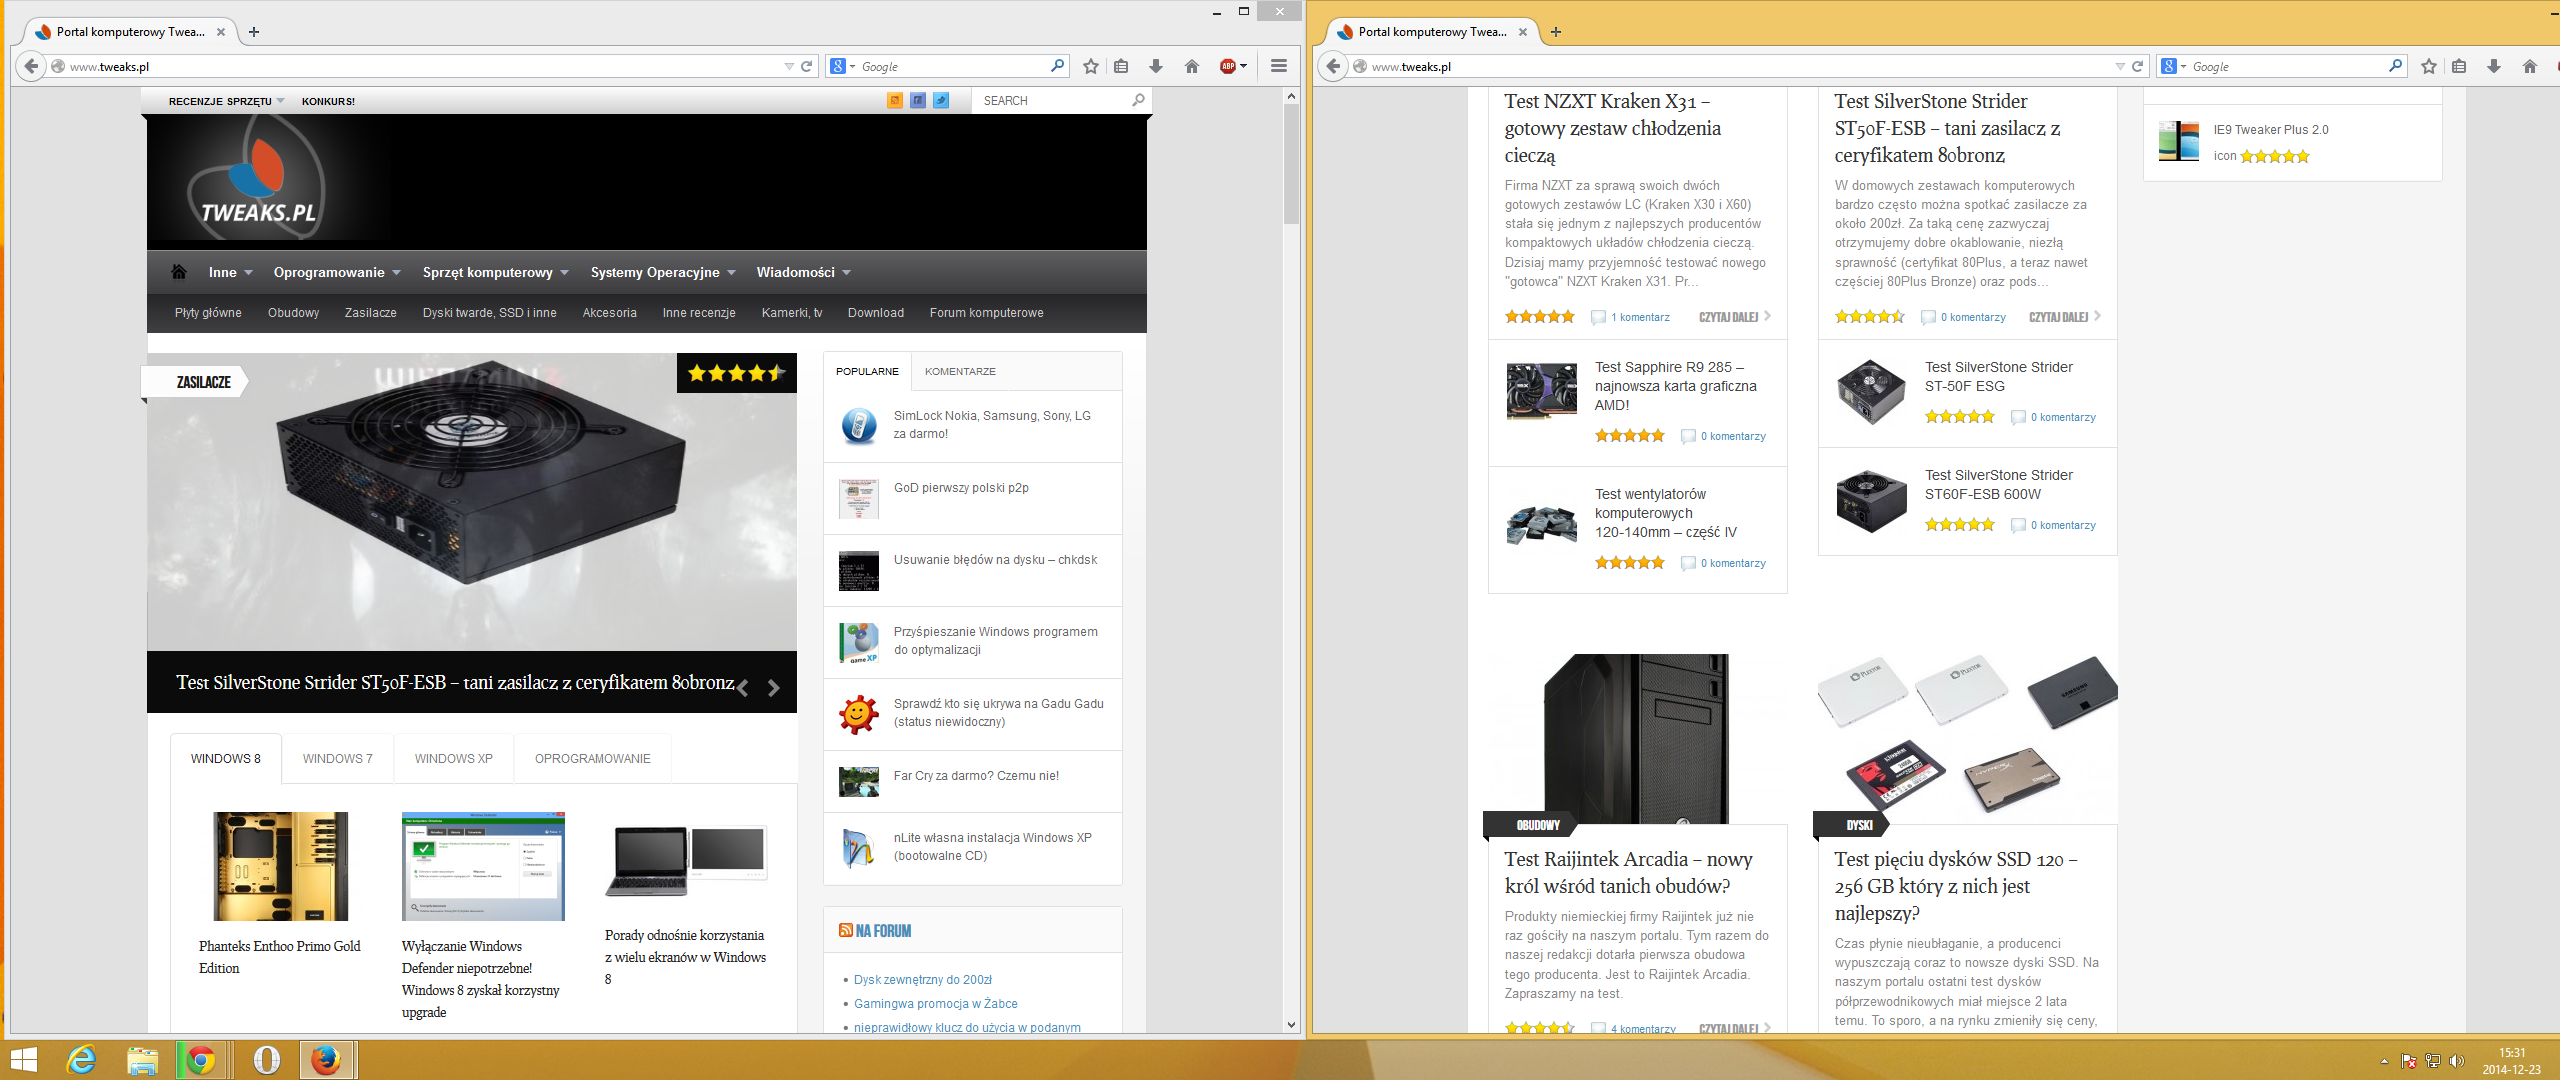Screen dimensions: 2560x1080
Task: Switch to the WINDOWS XP tab
Action: pyautogui.click(x=454, y=759)
